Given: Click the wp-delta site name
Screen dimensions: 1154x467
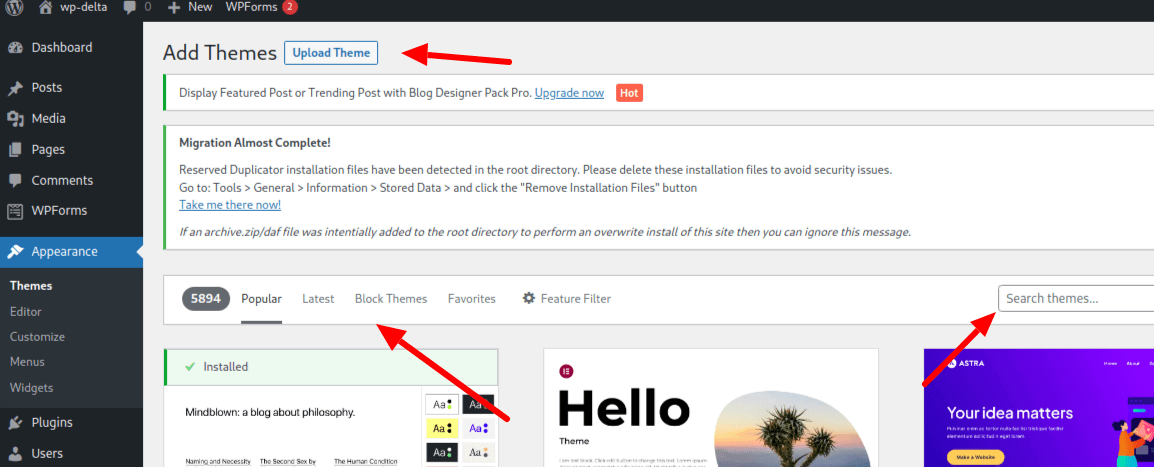Looking at the screenshot, I should pyautogui.click(x=85, y=7).
